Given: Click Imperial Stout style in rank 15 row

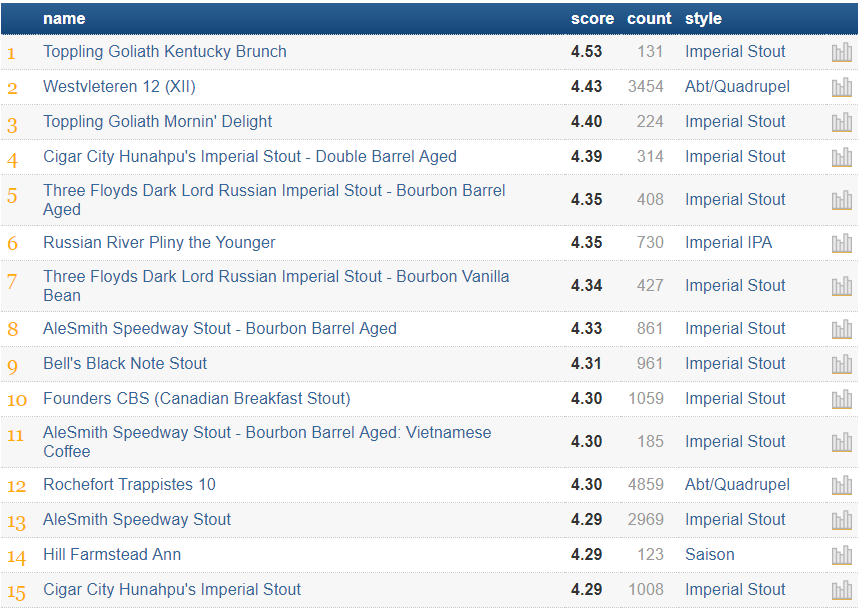Looking at the screenshot, I should 735,590.
